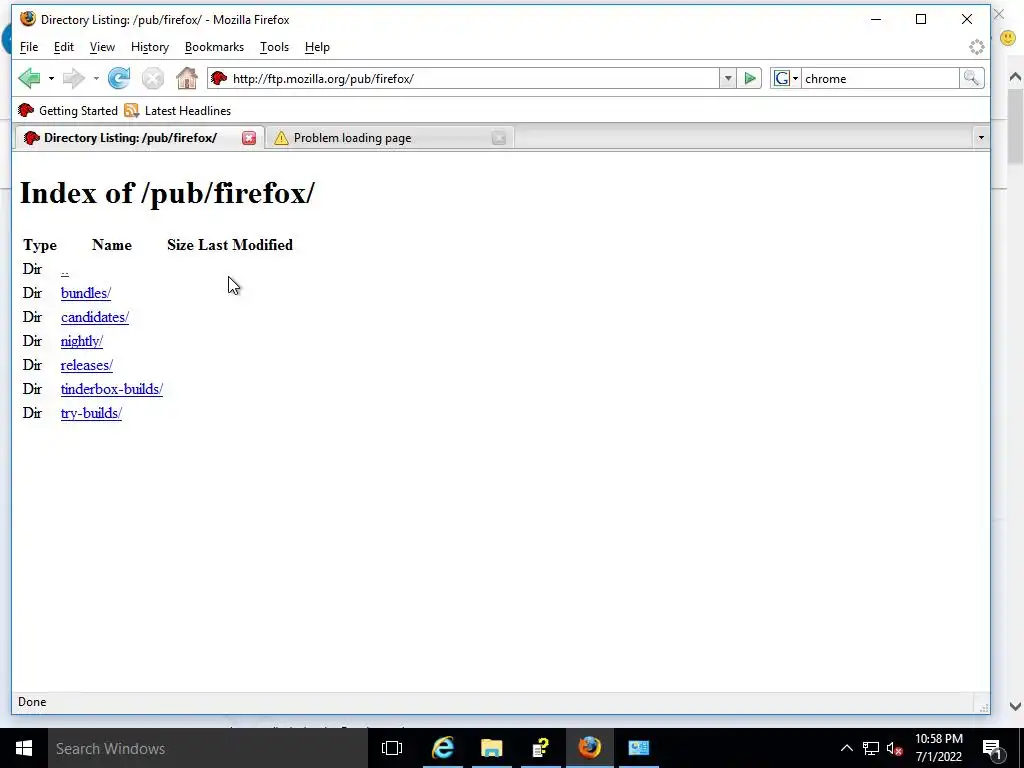Open the Help menu
This screenshot has width=1024, height=768.
[317, 47]
